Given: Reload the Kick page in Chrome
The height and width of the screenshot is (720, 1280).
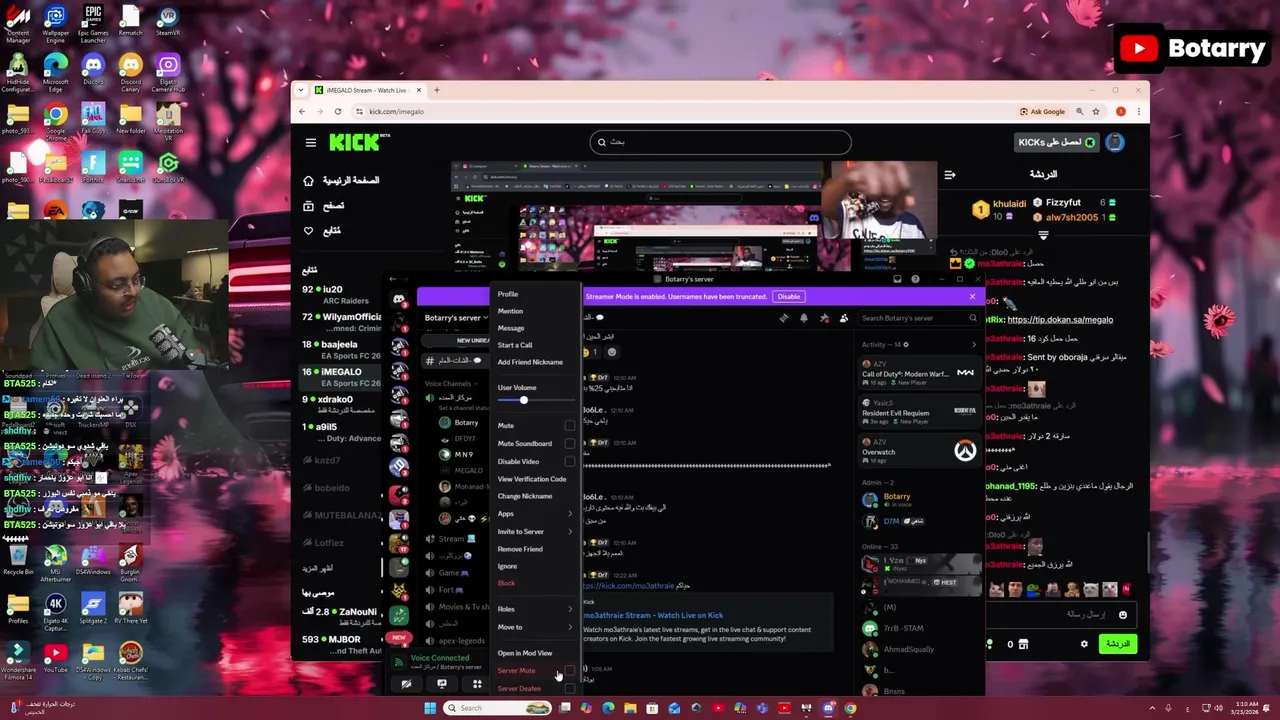Looking at the screenshot, I should coord(337,111).
